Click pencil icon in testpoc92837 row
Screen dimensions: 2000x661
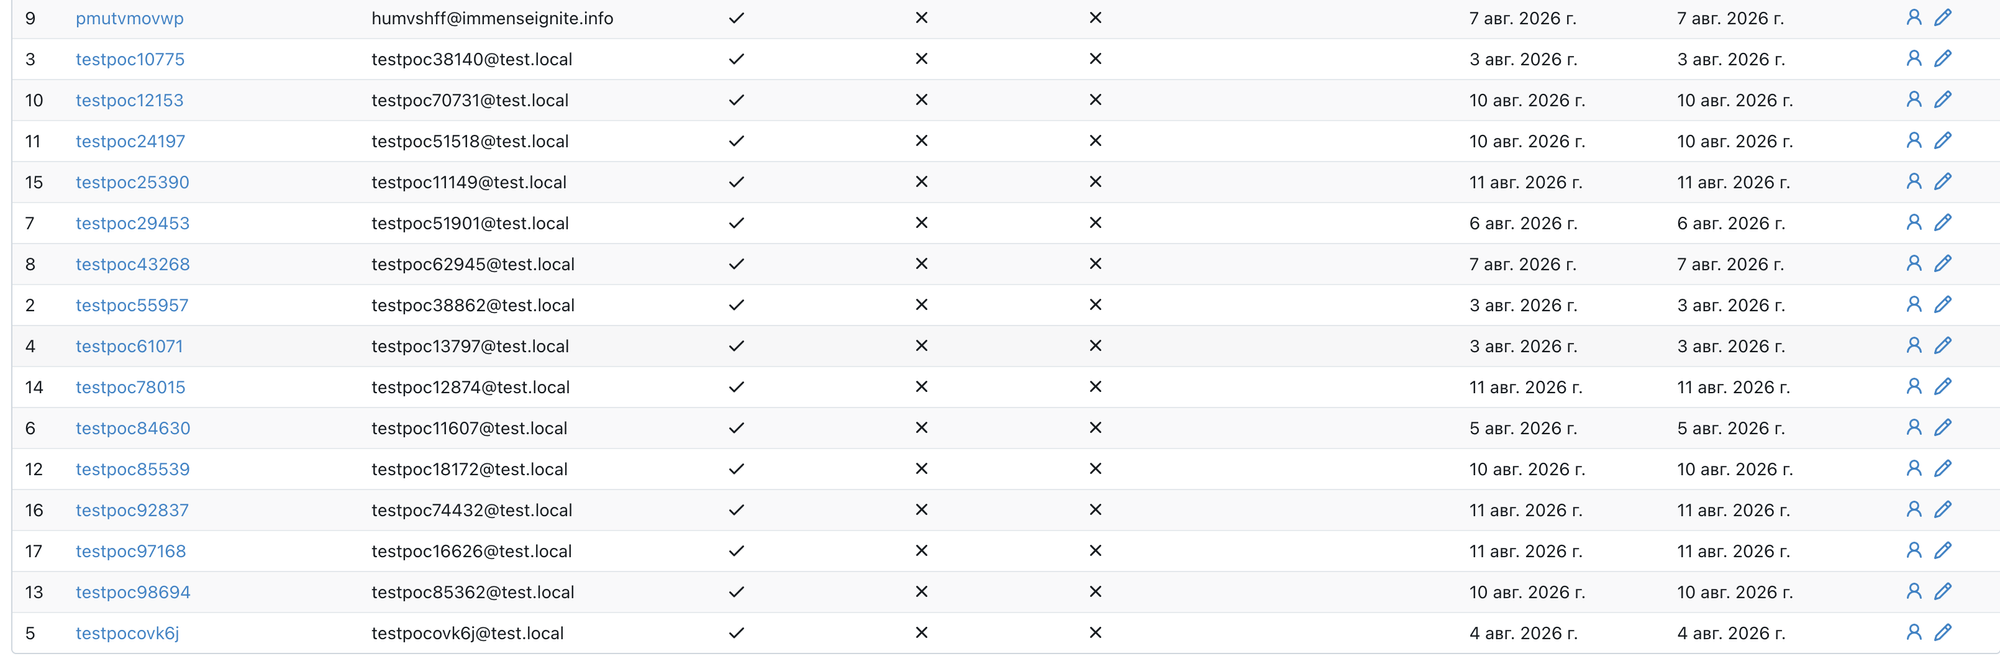pyautogui.click(x=1943, y=509)
